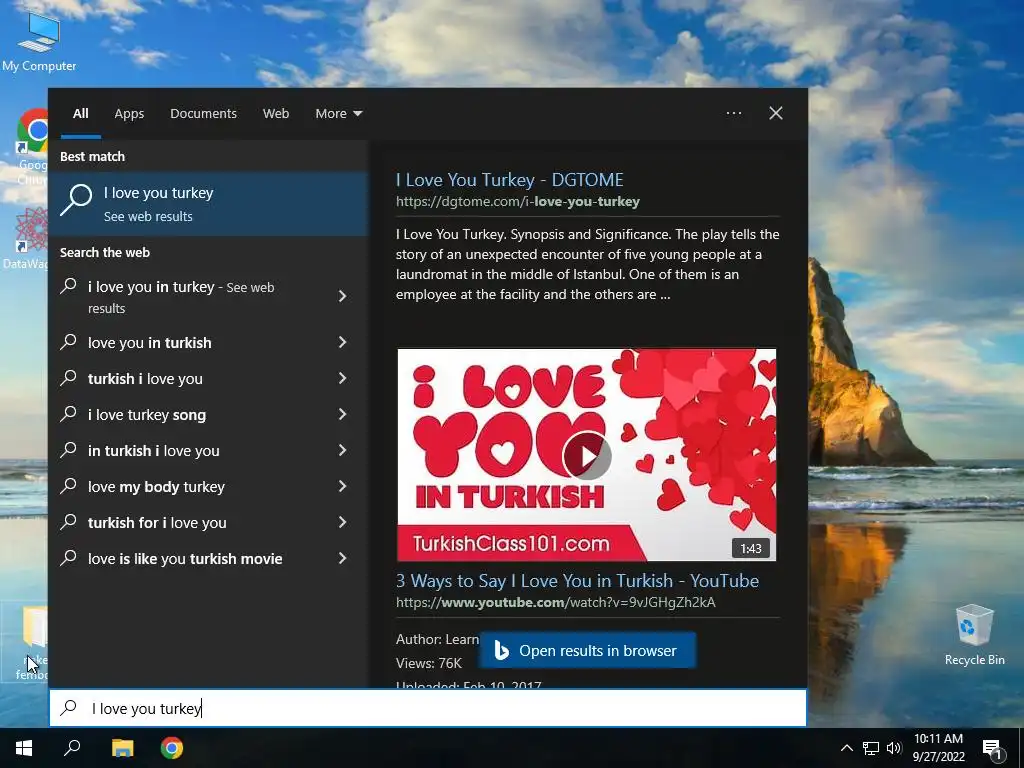Viewport: 1024px width, 768px height.
Task: Switch to the Apps tab
Action: coord(129,114)
